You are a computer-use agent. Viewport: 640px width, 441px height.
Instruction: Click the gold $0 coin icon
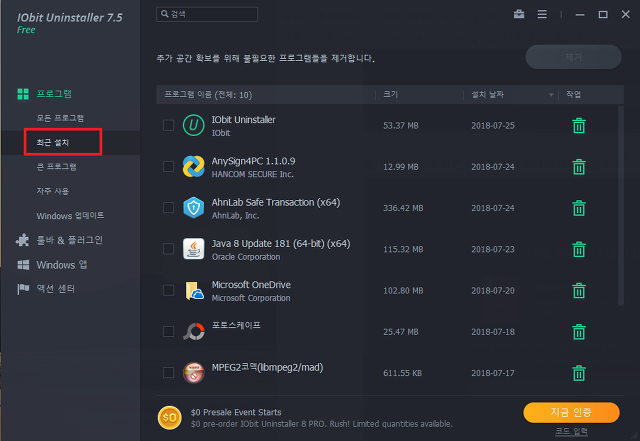169,418
